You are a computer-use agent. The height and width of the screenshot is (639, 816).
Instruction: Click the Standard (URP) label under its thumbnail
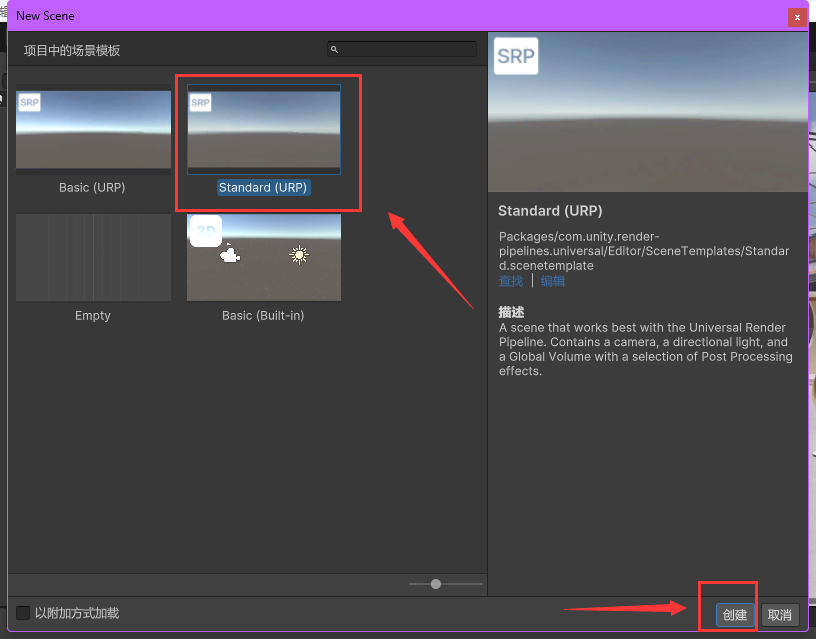(x=264, y=188)
